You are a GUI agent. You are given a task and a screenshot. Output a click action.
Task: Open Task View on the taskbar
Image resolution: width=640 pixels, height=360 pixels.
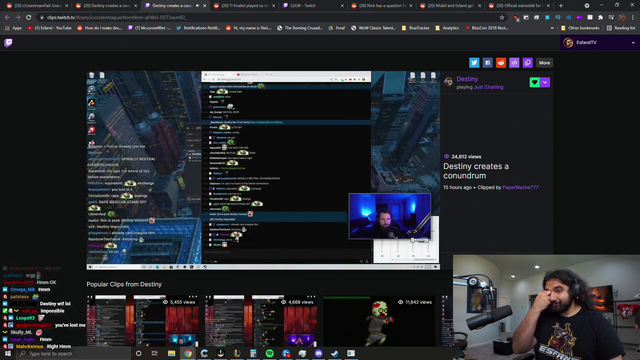[155, 353]
